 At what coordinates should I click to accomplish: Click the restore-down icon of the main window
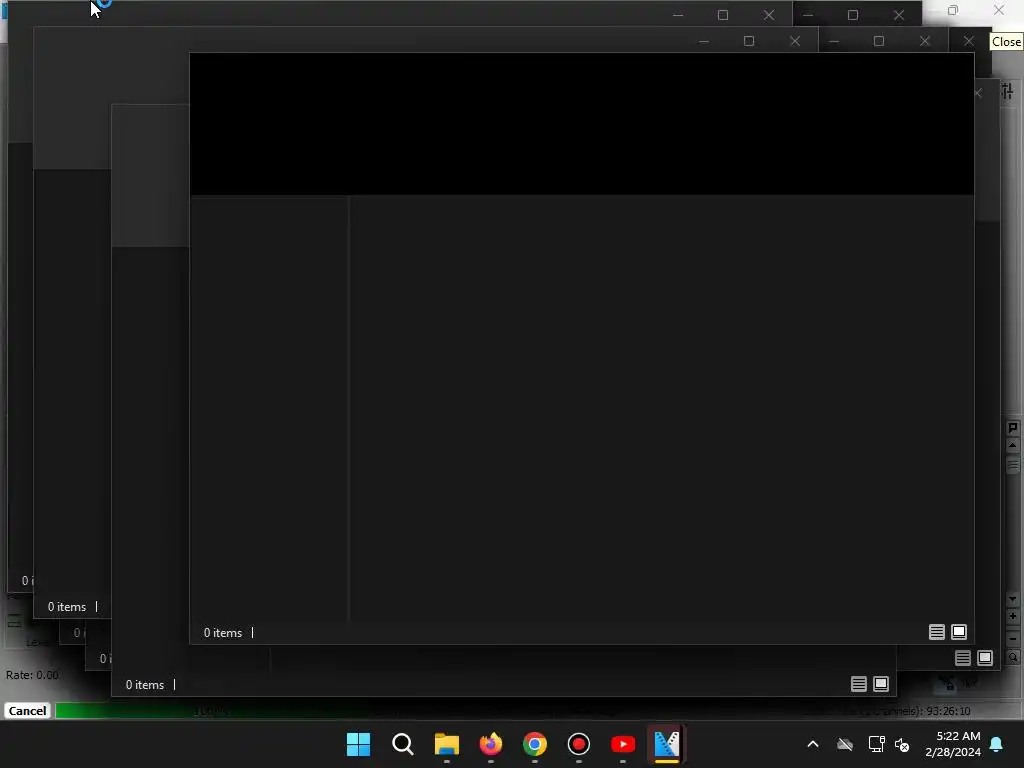click(953, 10)
